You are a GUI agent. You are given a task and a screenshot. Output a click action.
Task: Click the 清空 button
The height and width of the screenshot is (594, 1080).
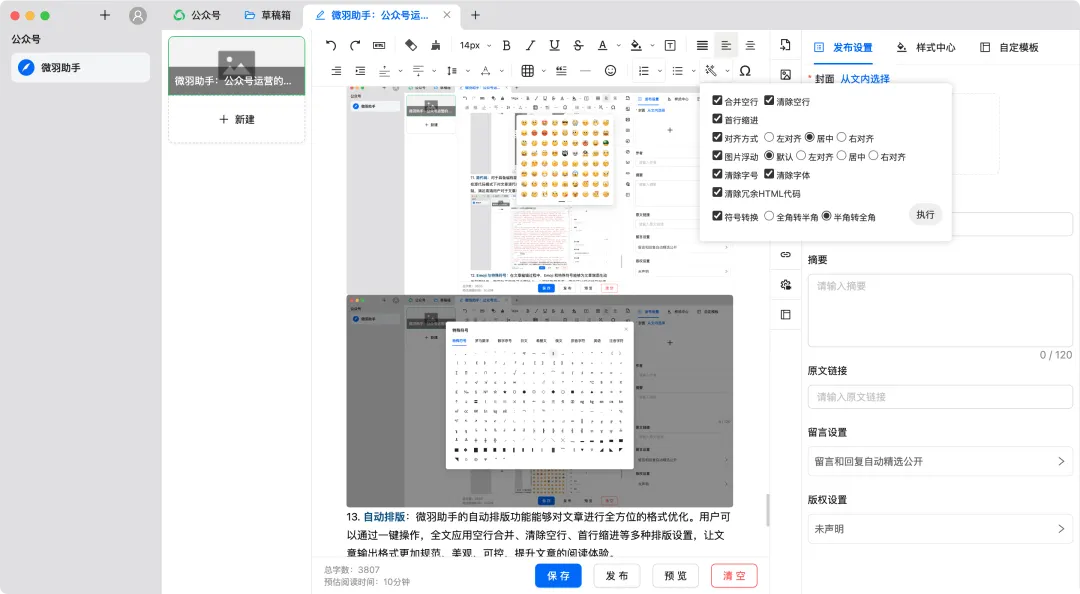pos(734,576)
